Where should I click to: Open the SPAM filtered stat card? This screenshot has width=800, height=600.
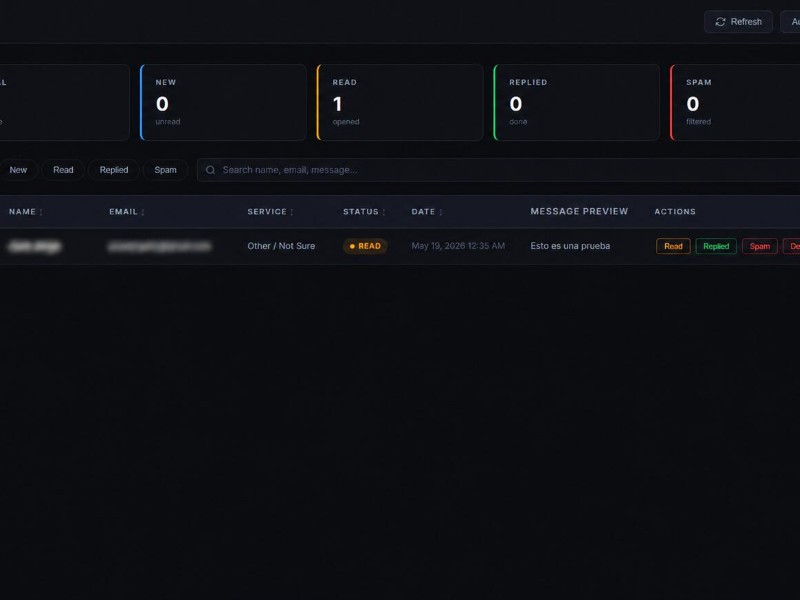click(735, 102)
